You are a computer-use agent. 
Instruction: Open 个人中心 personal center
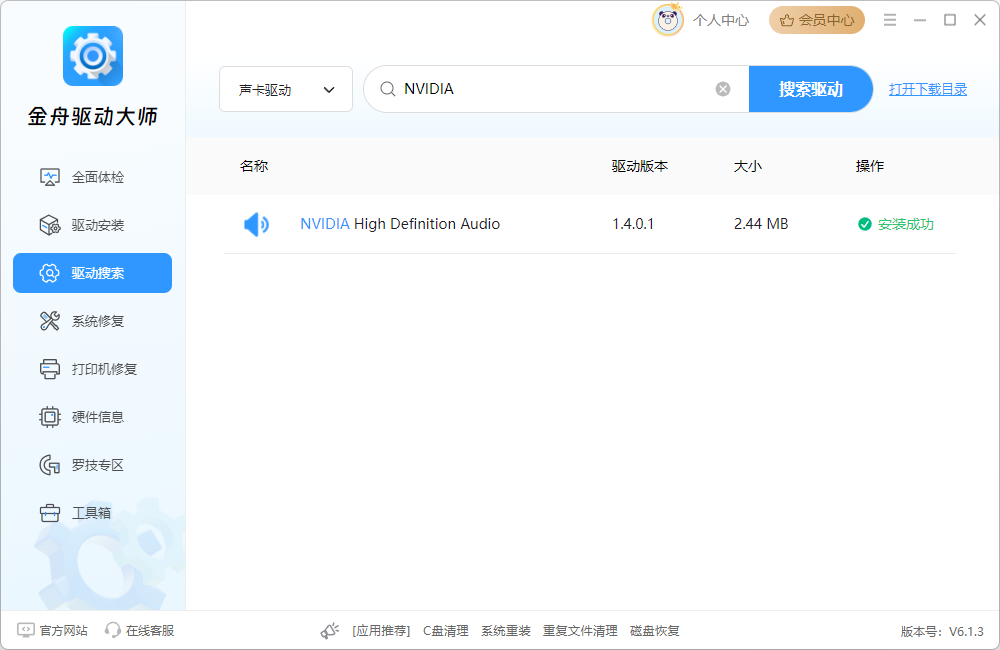tap(721, 20)
